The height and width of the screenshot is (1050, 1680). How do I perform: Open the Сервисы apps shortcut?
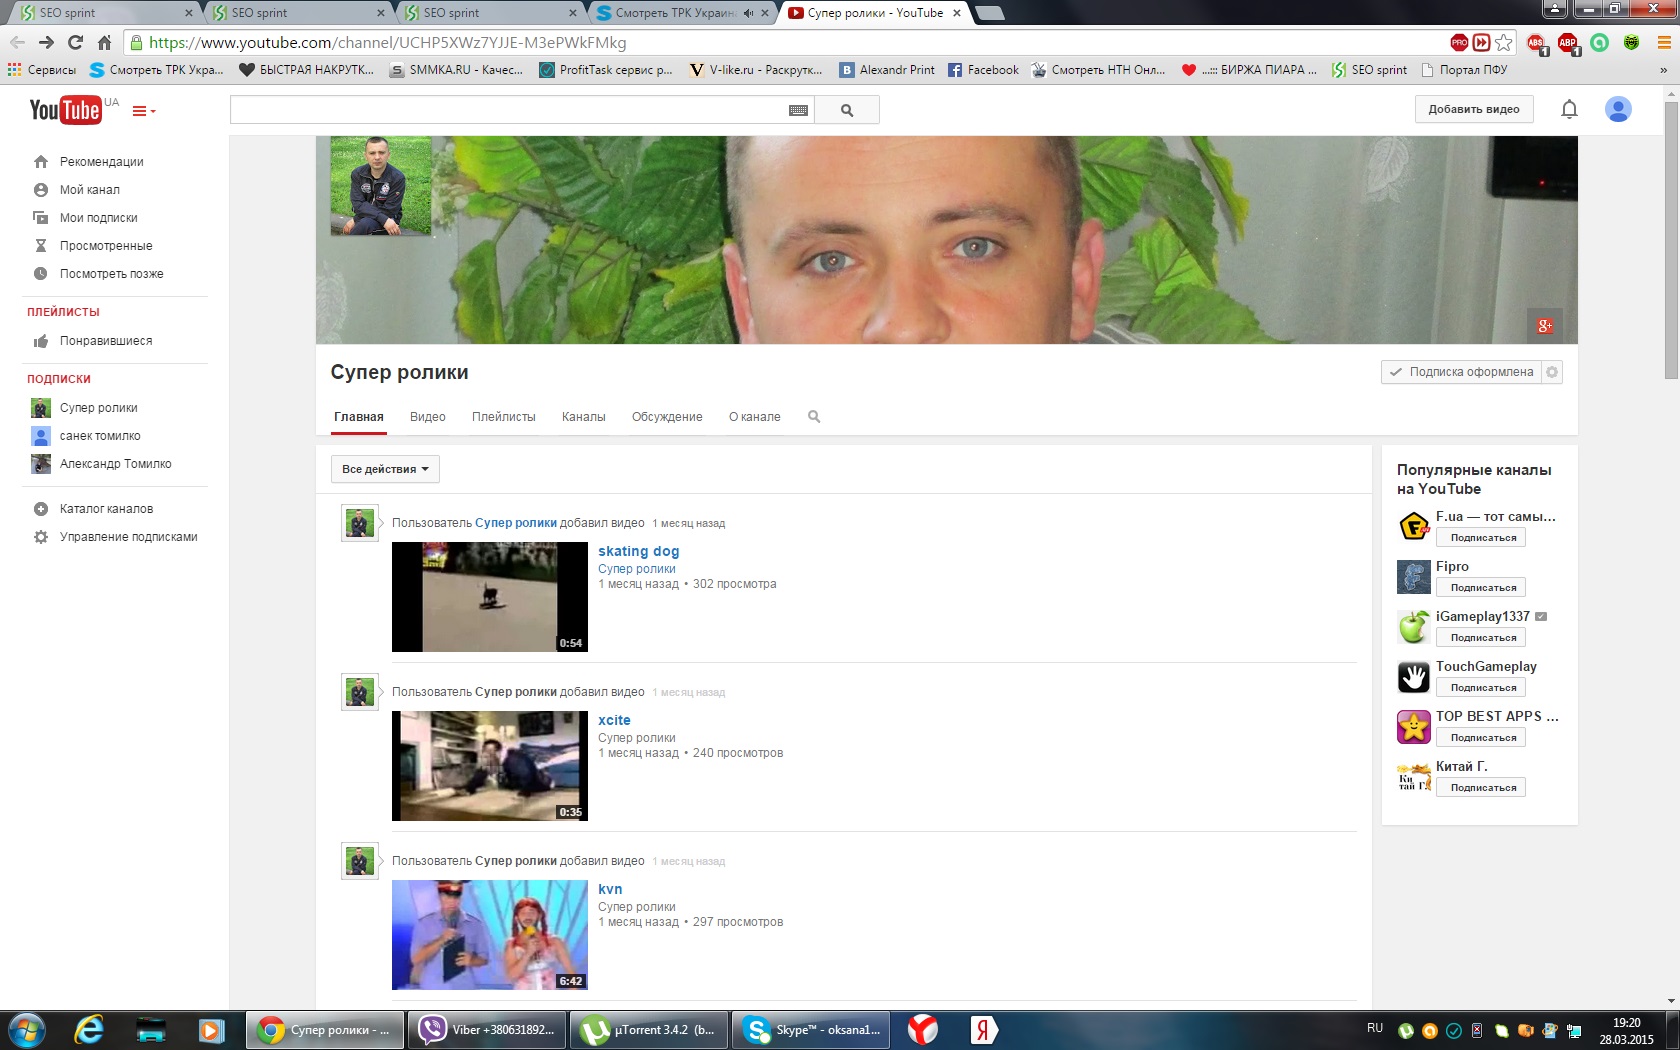point(42,70)
